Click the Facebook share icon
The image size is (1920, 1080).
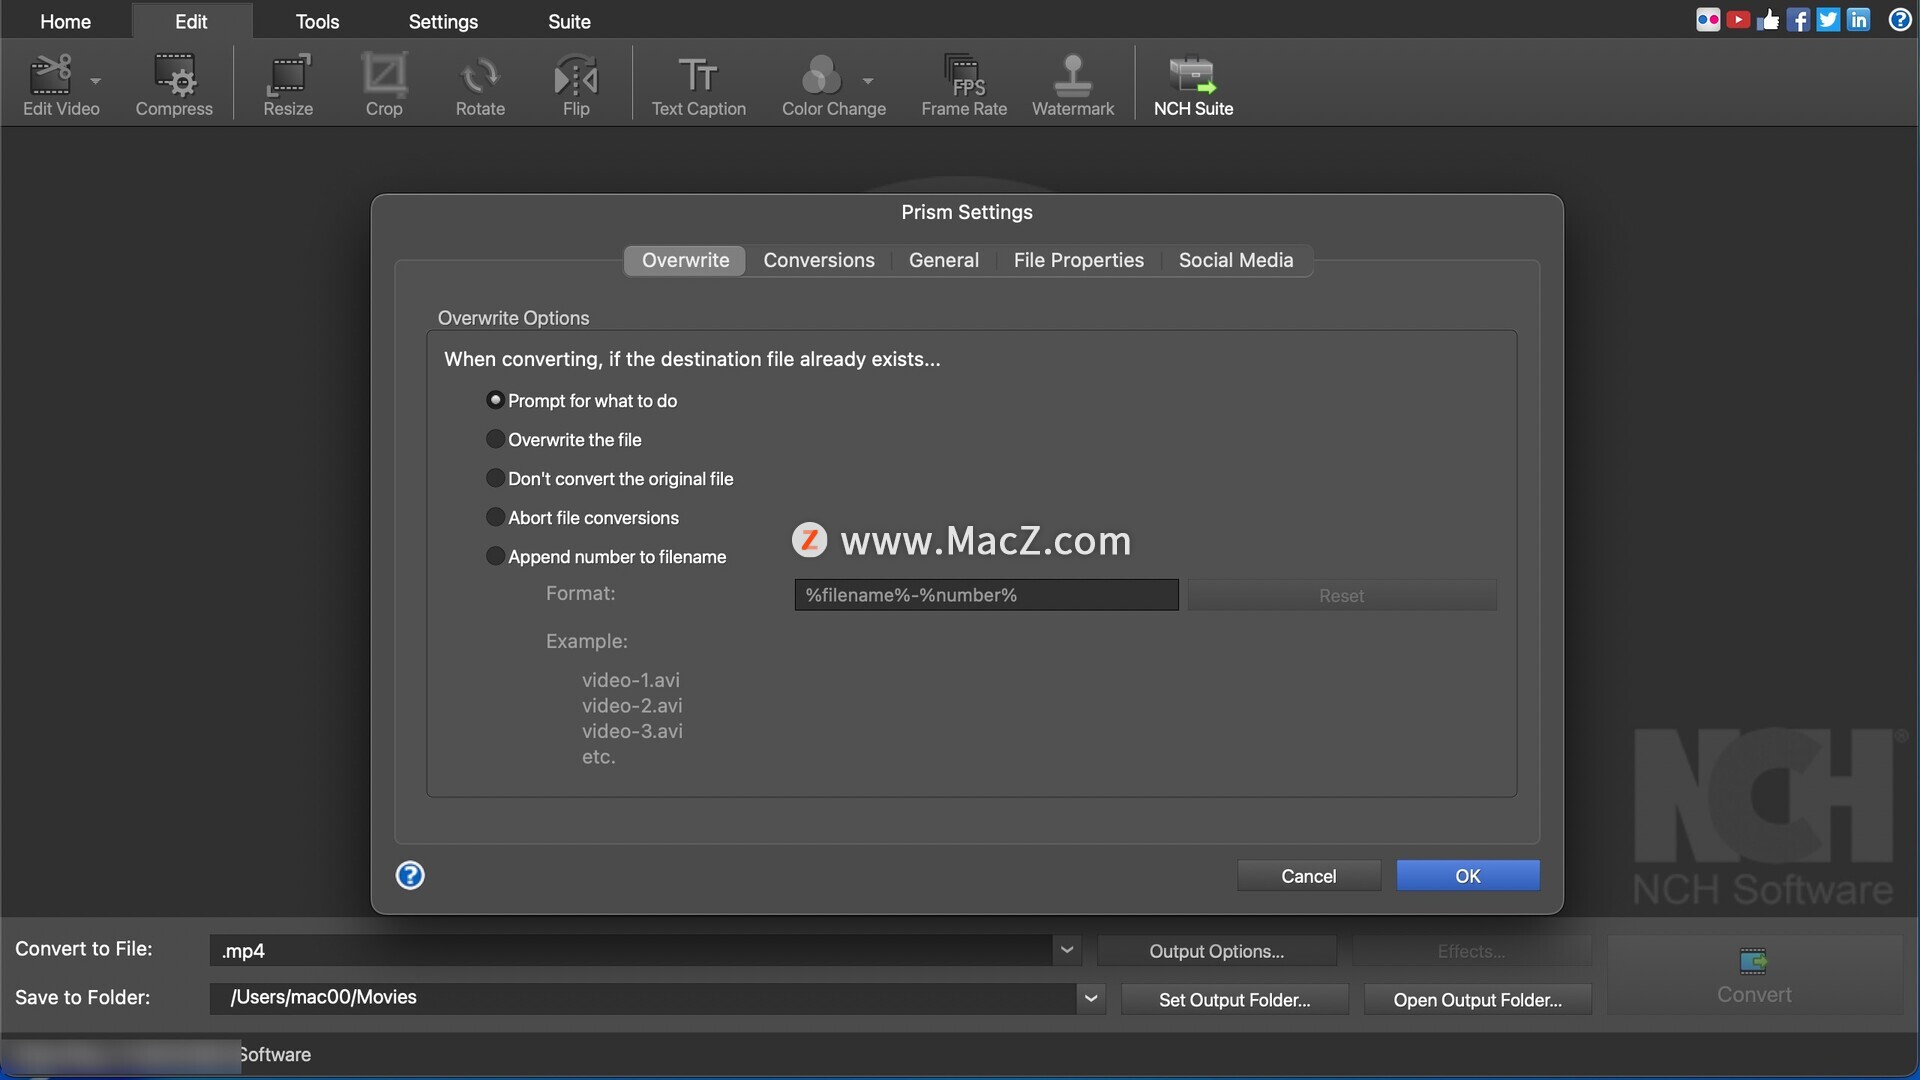(x=1798, y=20)
